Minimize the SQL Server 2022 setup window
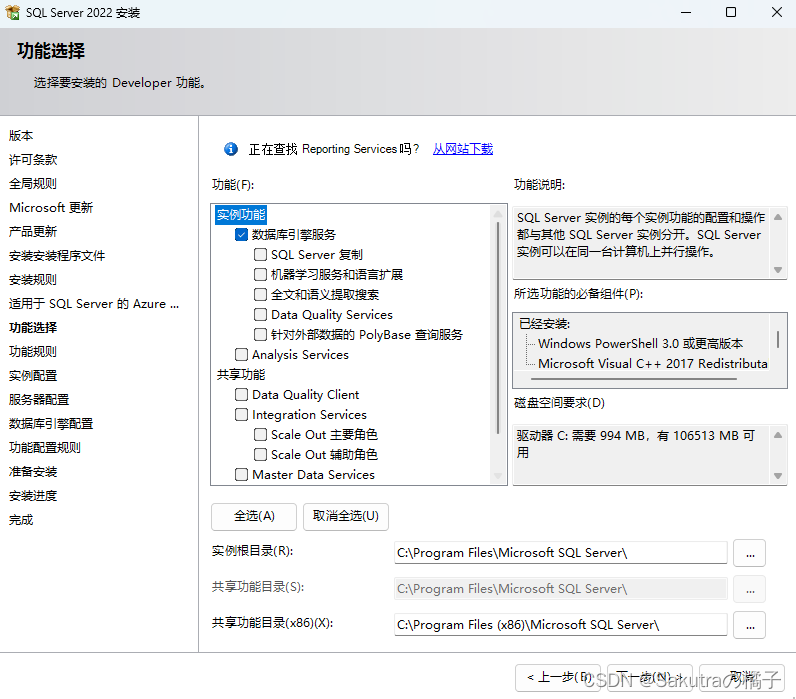 [x=686, y=12]
